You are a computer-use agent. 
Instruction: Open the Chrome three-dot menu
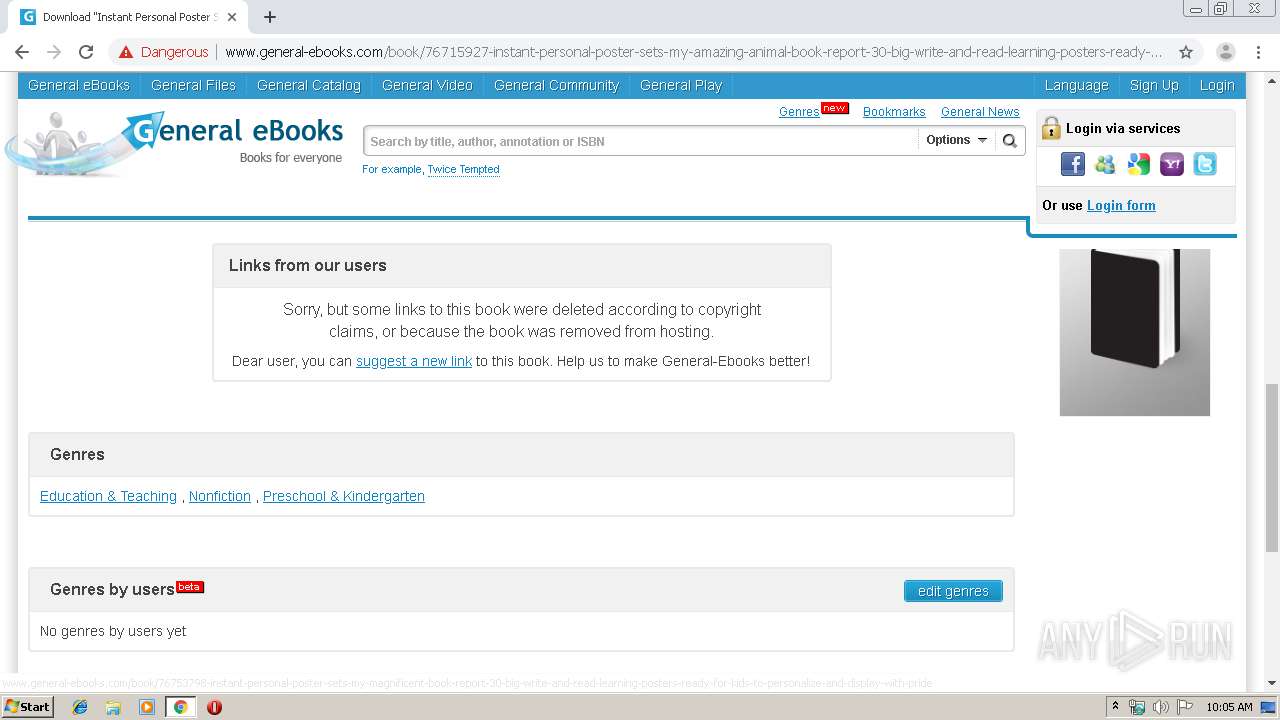coord(1258,52)
